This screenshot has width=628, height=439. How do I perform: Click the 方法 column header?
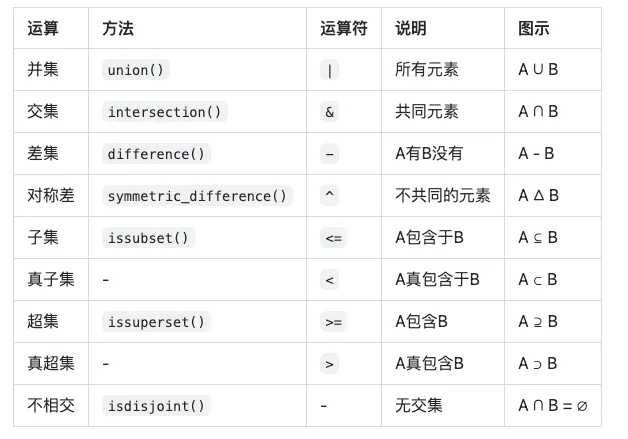118,29
